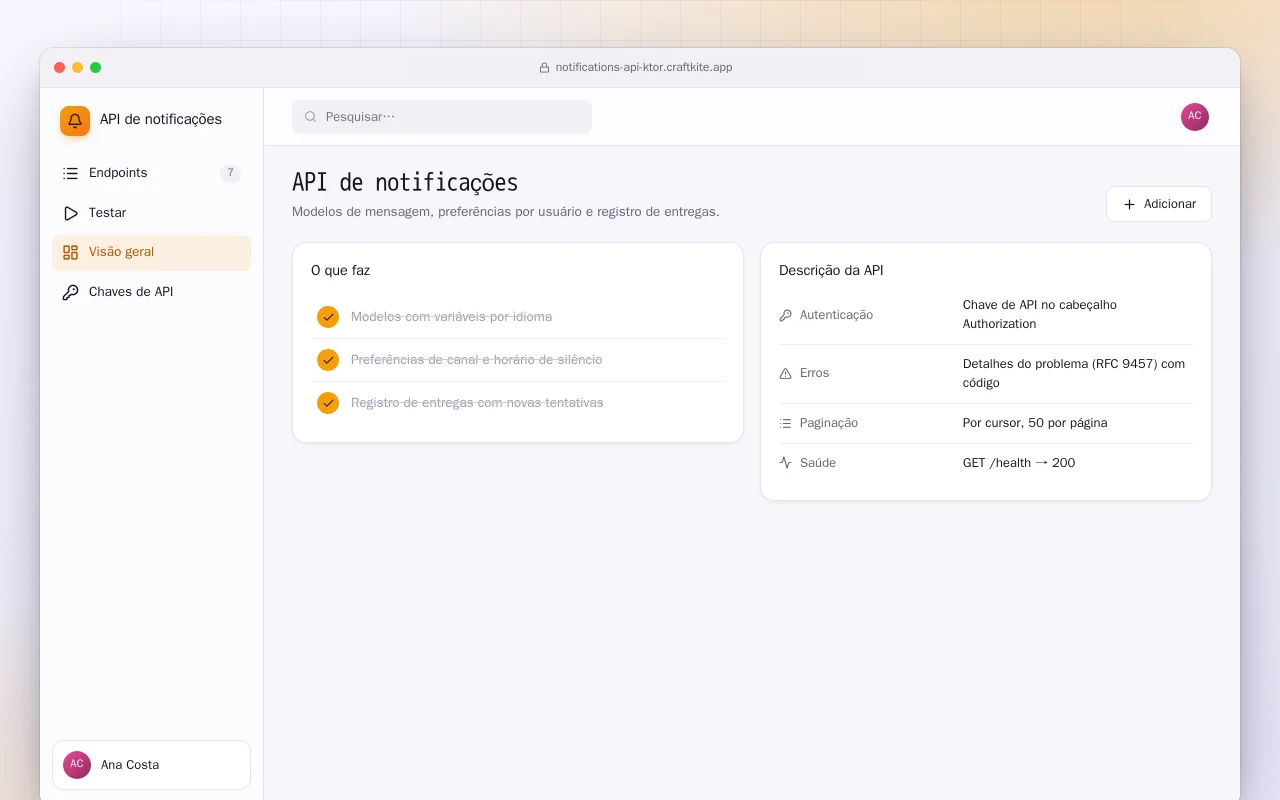The height and width of the screenshot is (800, 1280).
Task: Click the 'Descrição da API' card title
Action: [831, 271]
